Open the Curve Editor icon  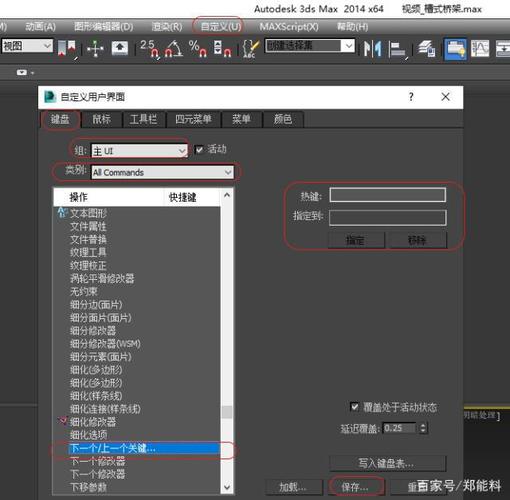[x=480, y=49]
